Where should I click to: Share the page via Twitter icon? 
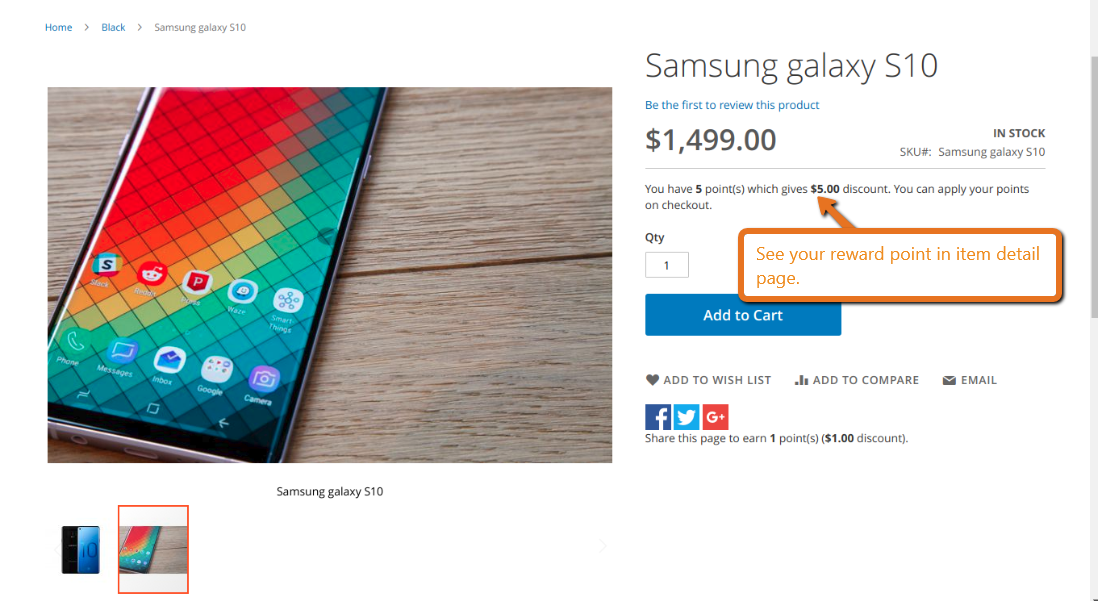[x=686, y=417]
